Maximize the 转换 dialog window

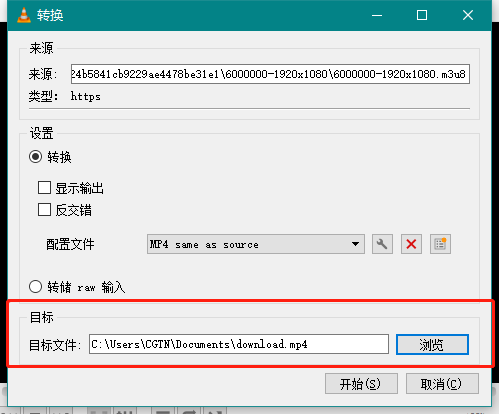(422, 15)
